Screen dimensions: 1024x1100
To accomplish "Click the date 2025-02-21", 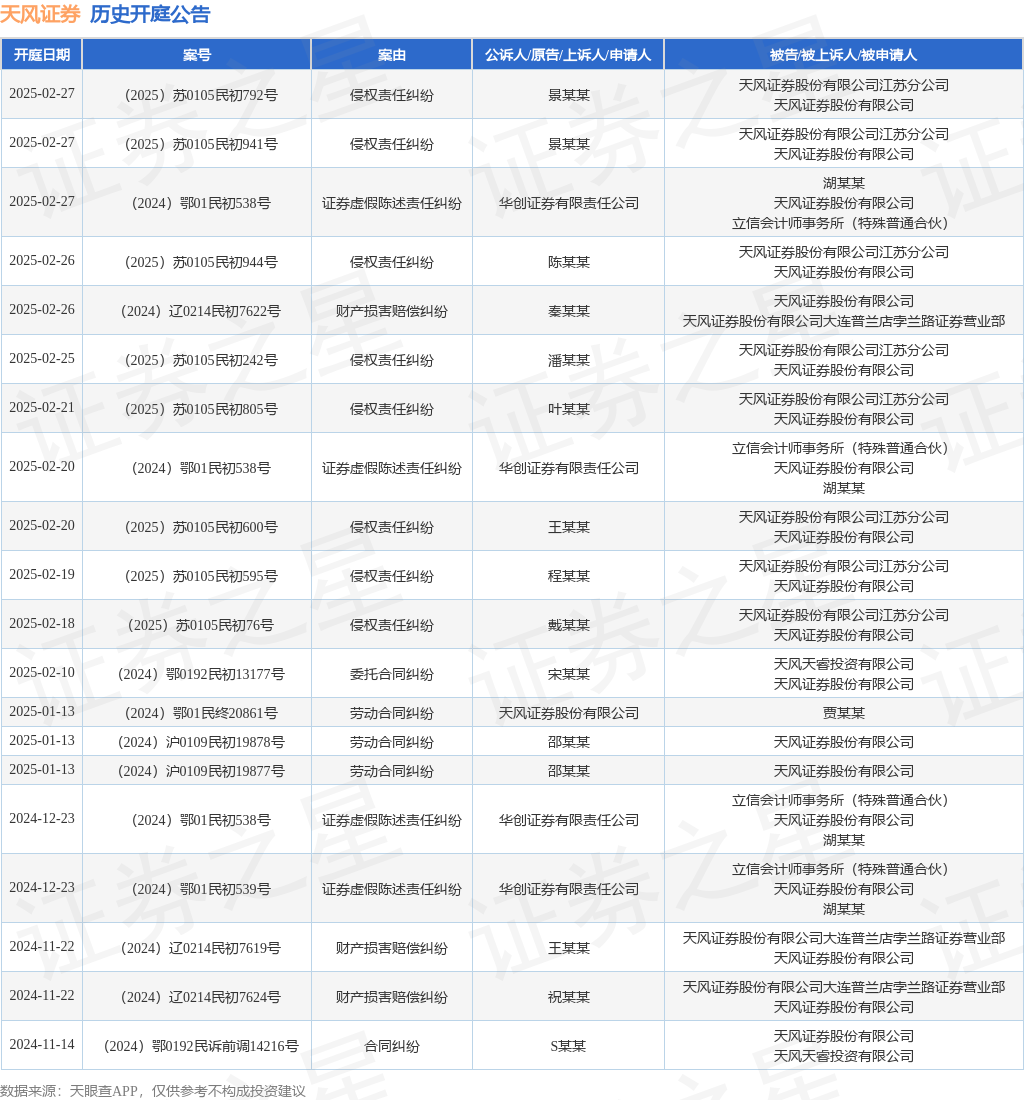I will point(42,408).
